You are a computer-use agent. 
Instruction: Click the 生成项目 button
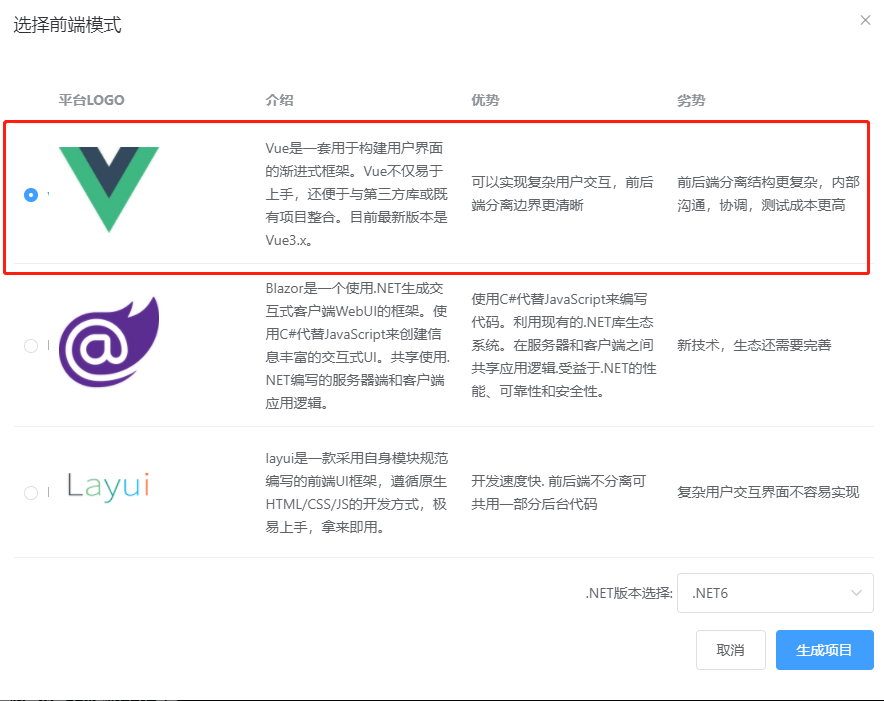(x=824, y=649)
